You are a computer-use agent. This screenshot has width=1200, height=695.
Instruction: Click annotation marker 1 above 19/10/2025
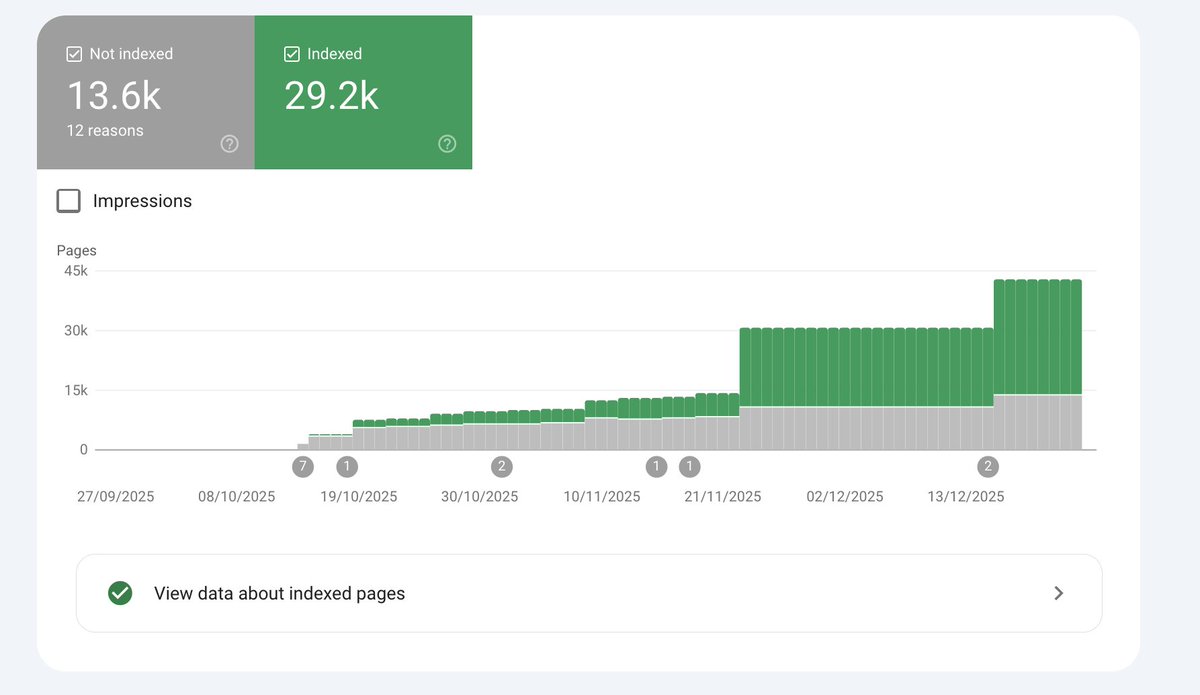coord(347,466)
